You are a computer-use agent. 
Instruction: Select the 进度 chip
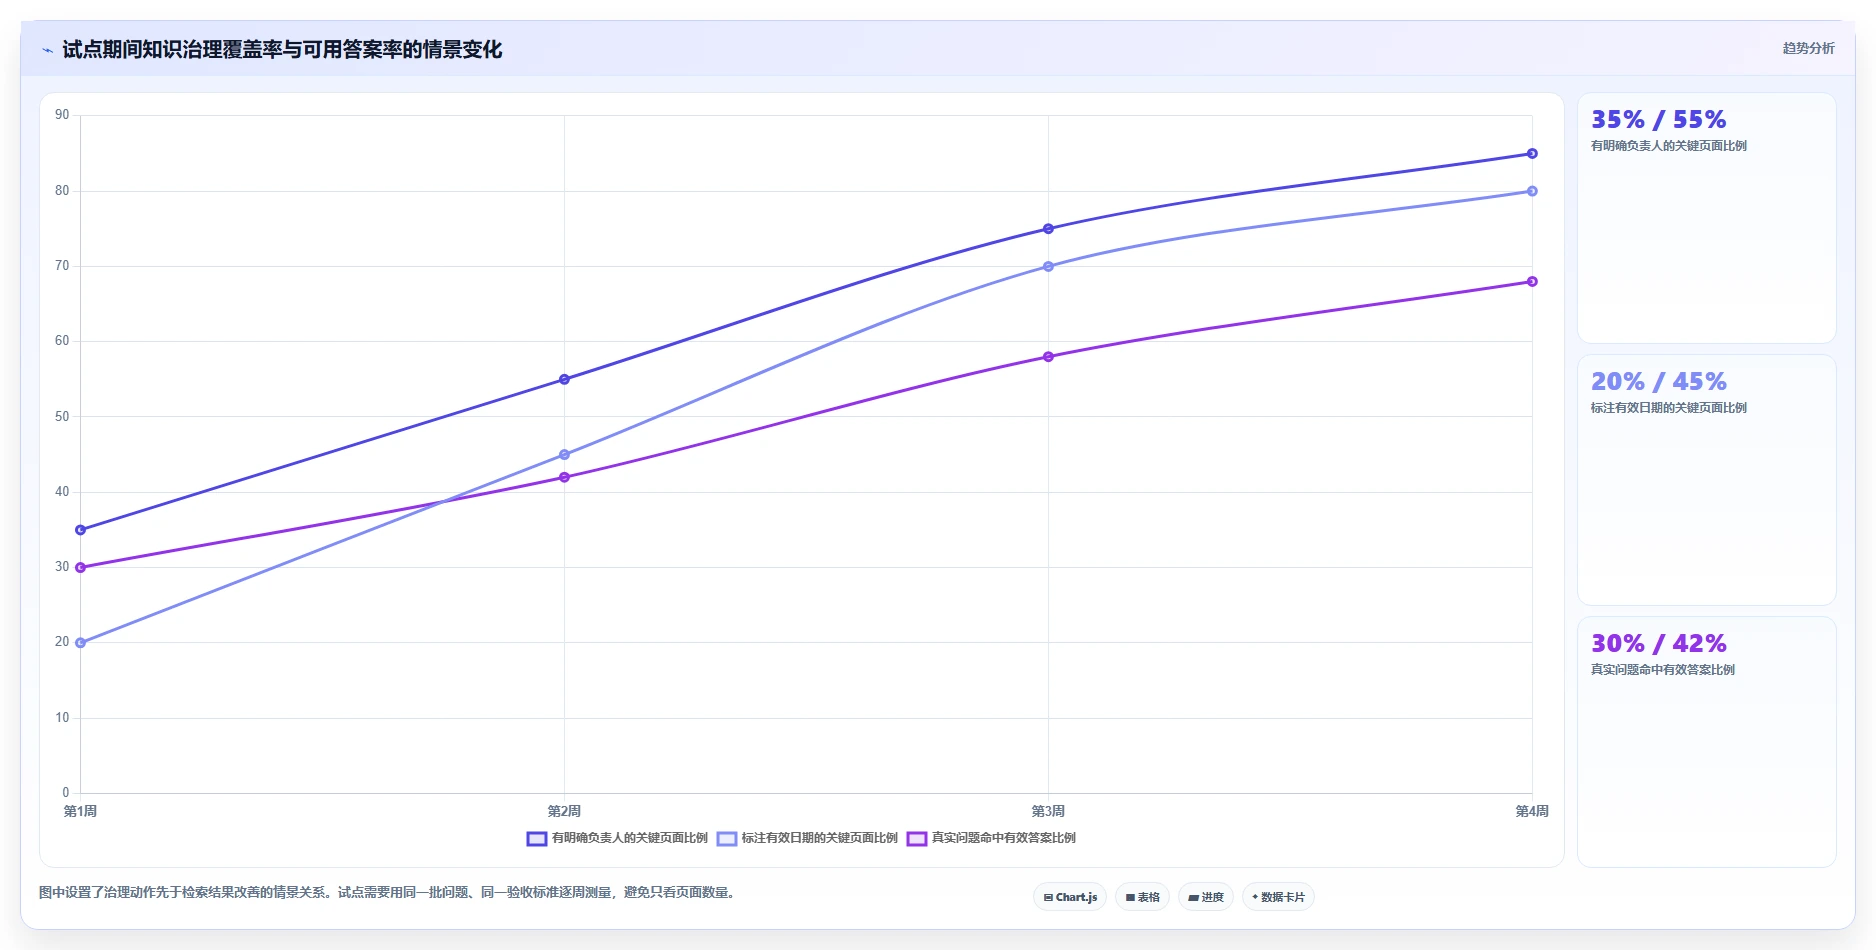coord(1206,897)
